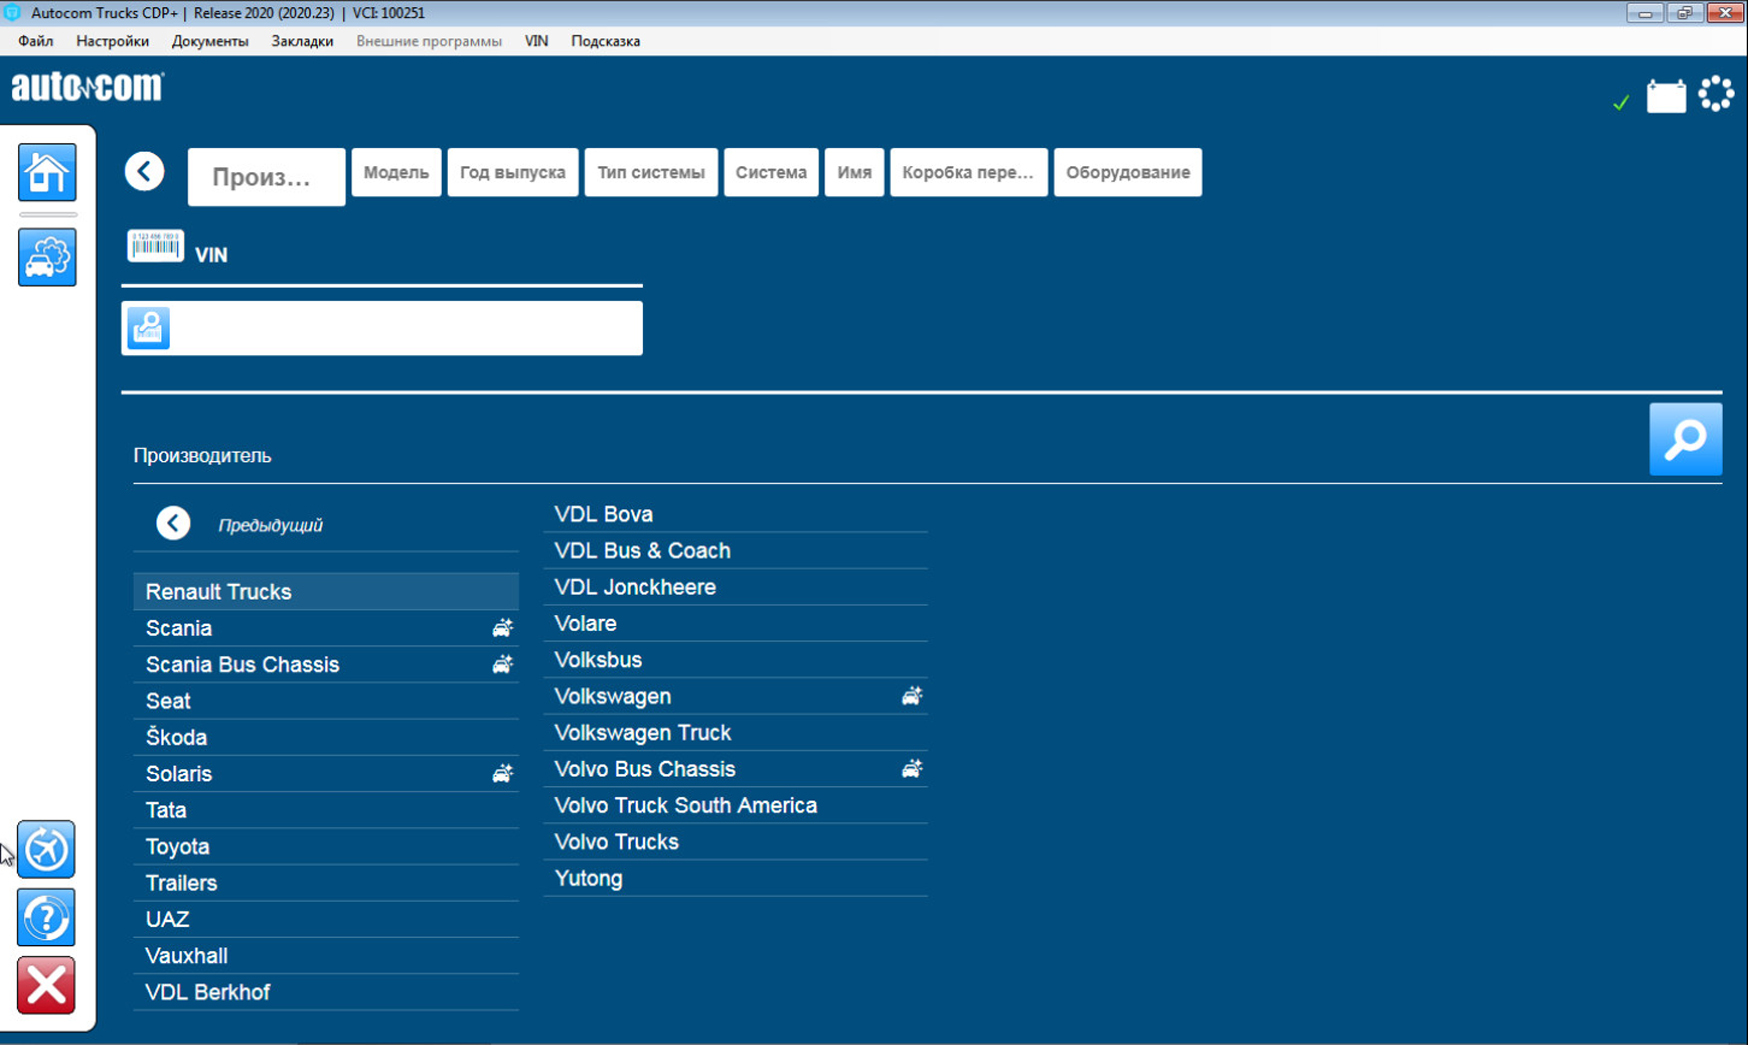Select Renault Trucks in the list

tap(219, 592)
